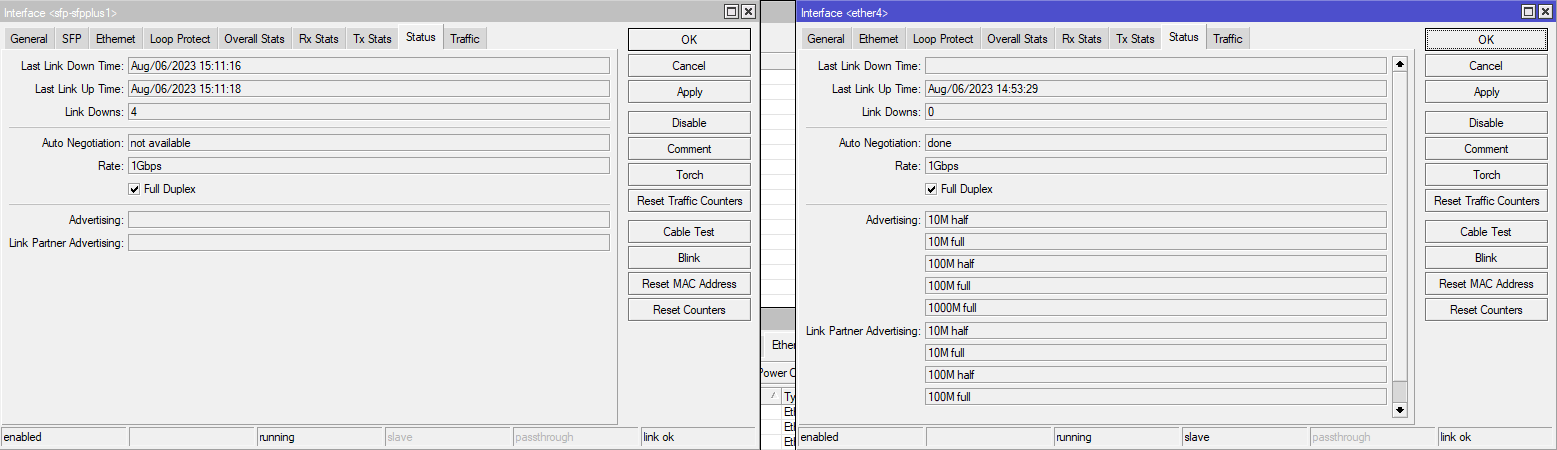Disable the ether4 interface

(x=1486, y=123)
